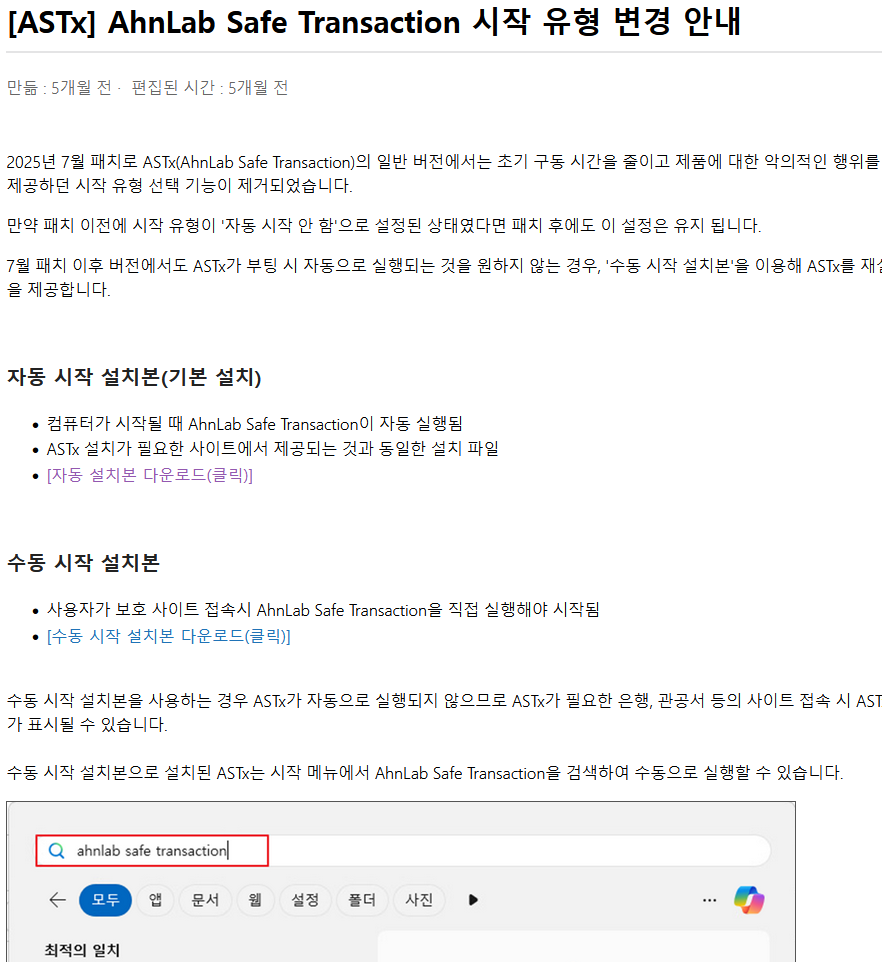Click the back arrow in search panel
Image resolution: width=882 pixels, height=962 pixels.
coord(58,900)
